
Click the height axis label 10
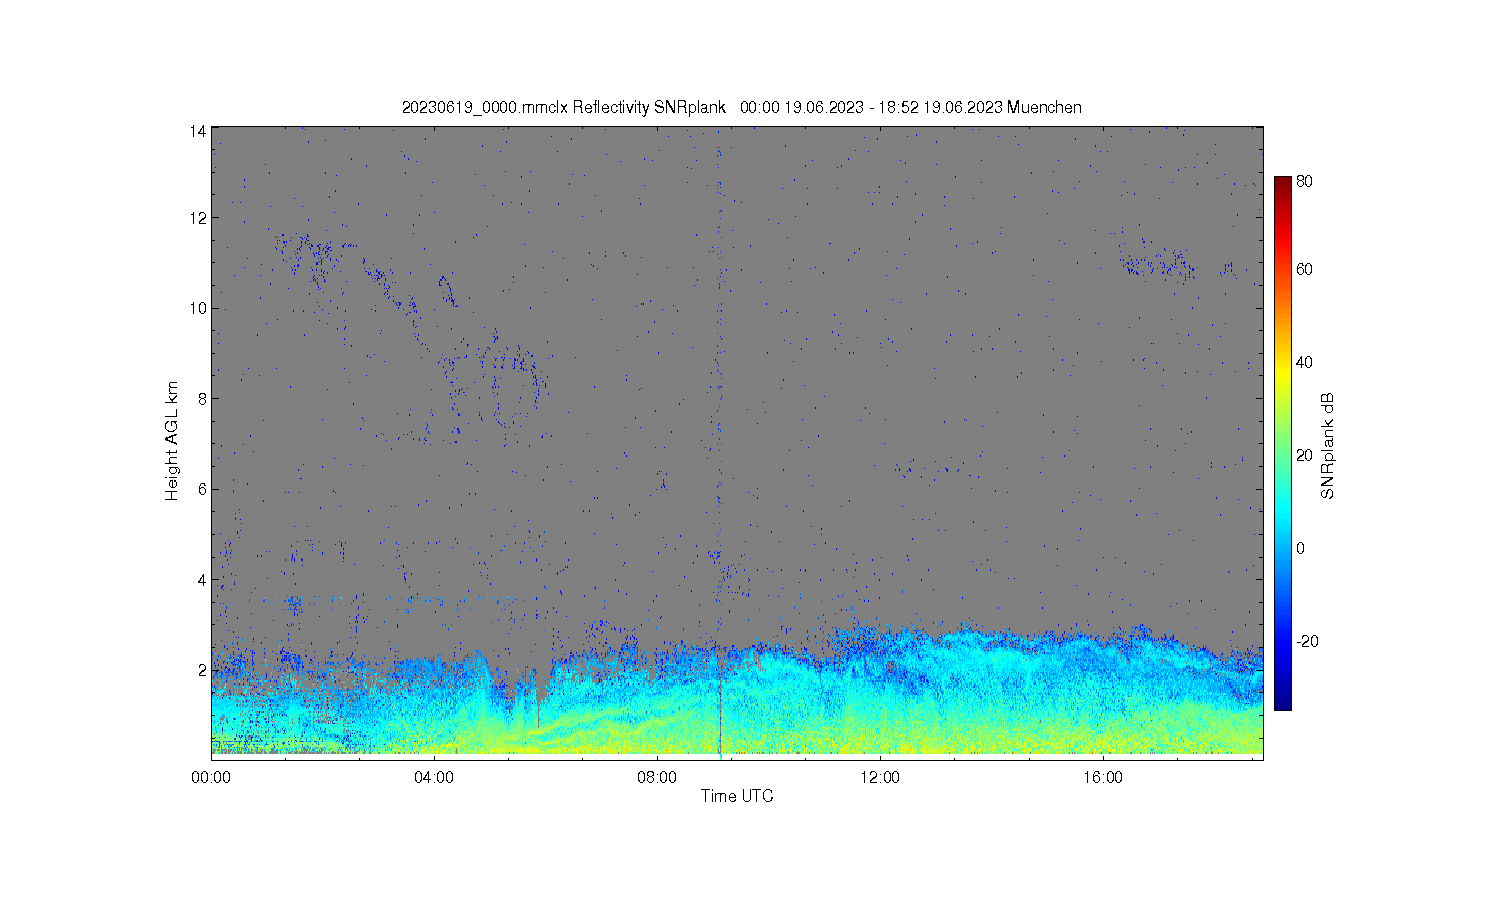(x=198, y=308)
